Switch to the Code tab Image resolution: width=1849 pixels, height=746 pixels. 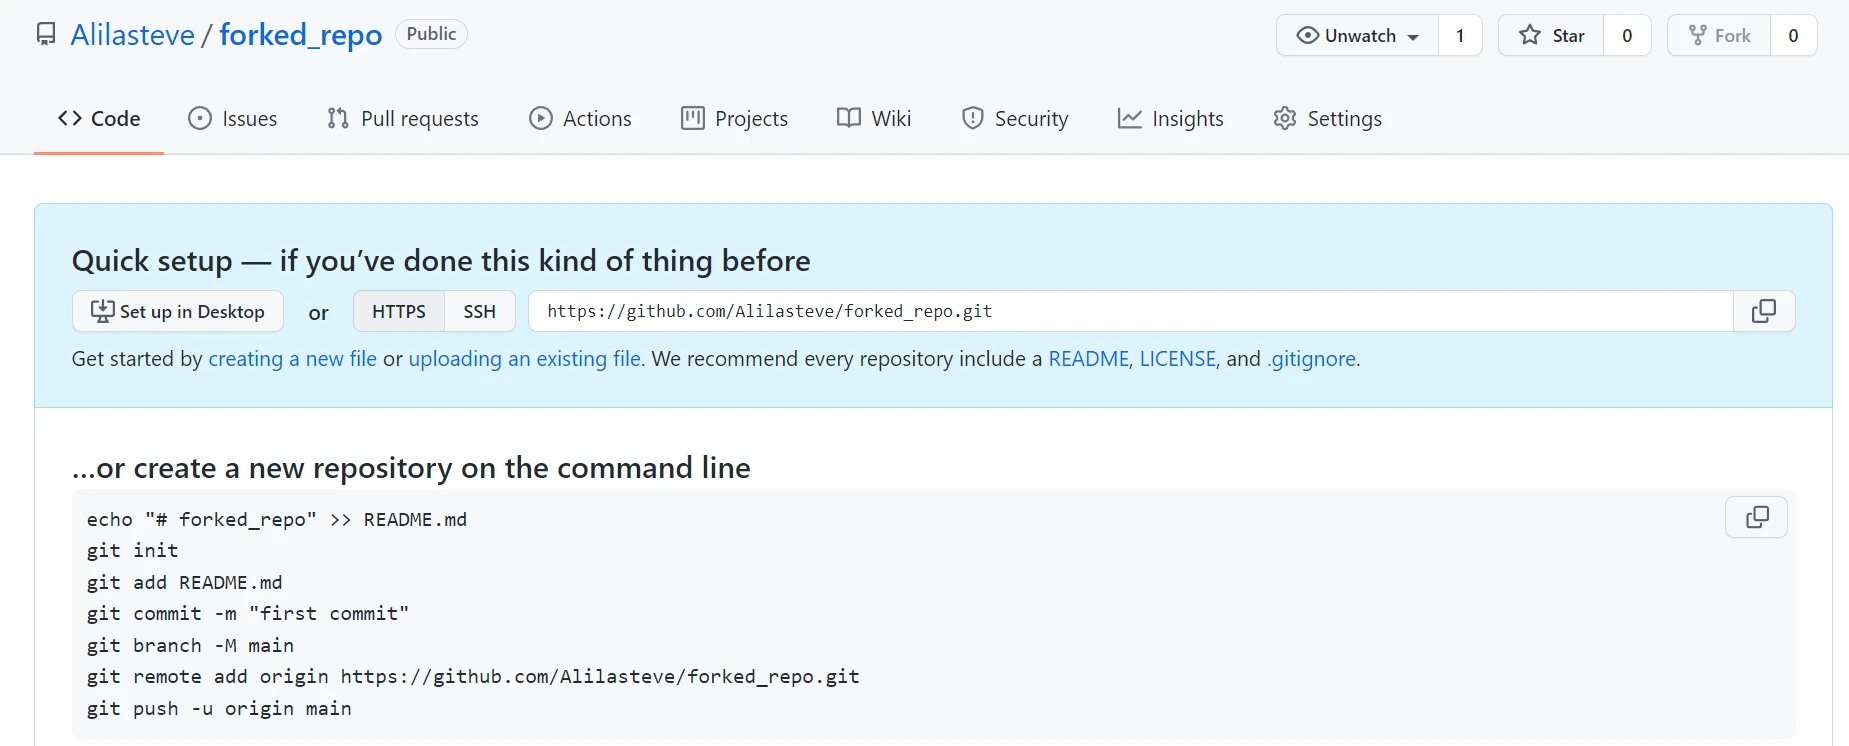[x=99, y=118]
